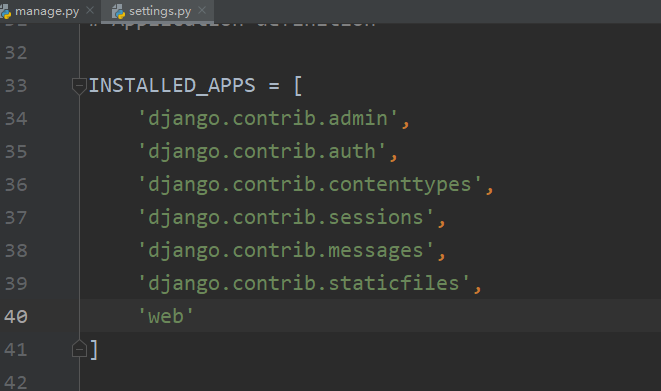Place cursor on INSTALLED_APPS variable name
The width and height of the screenshot is (661, 391).
point(172,86)
